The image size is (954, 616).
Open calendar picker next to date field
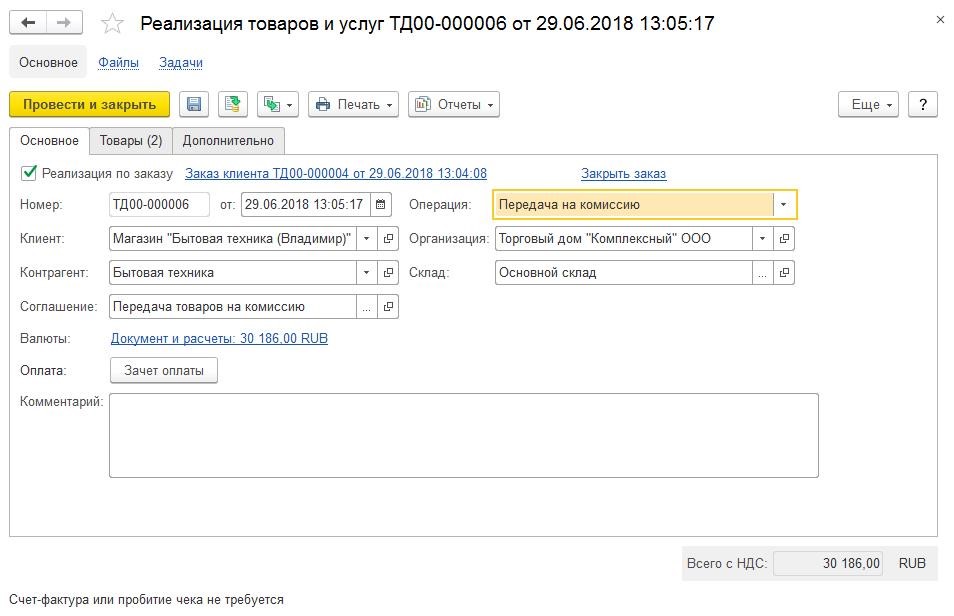point(381,205)
